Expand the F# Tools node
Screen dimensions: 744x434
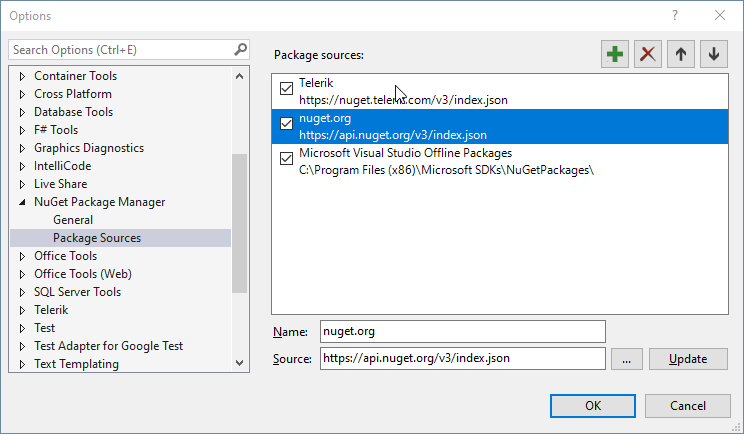tap(22, 130)
